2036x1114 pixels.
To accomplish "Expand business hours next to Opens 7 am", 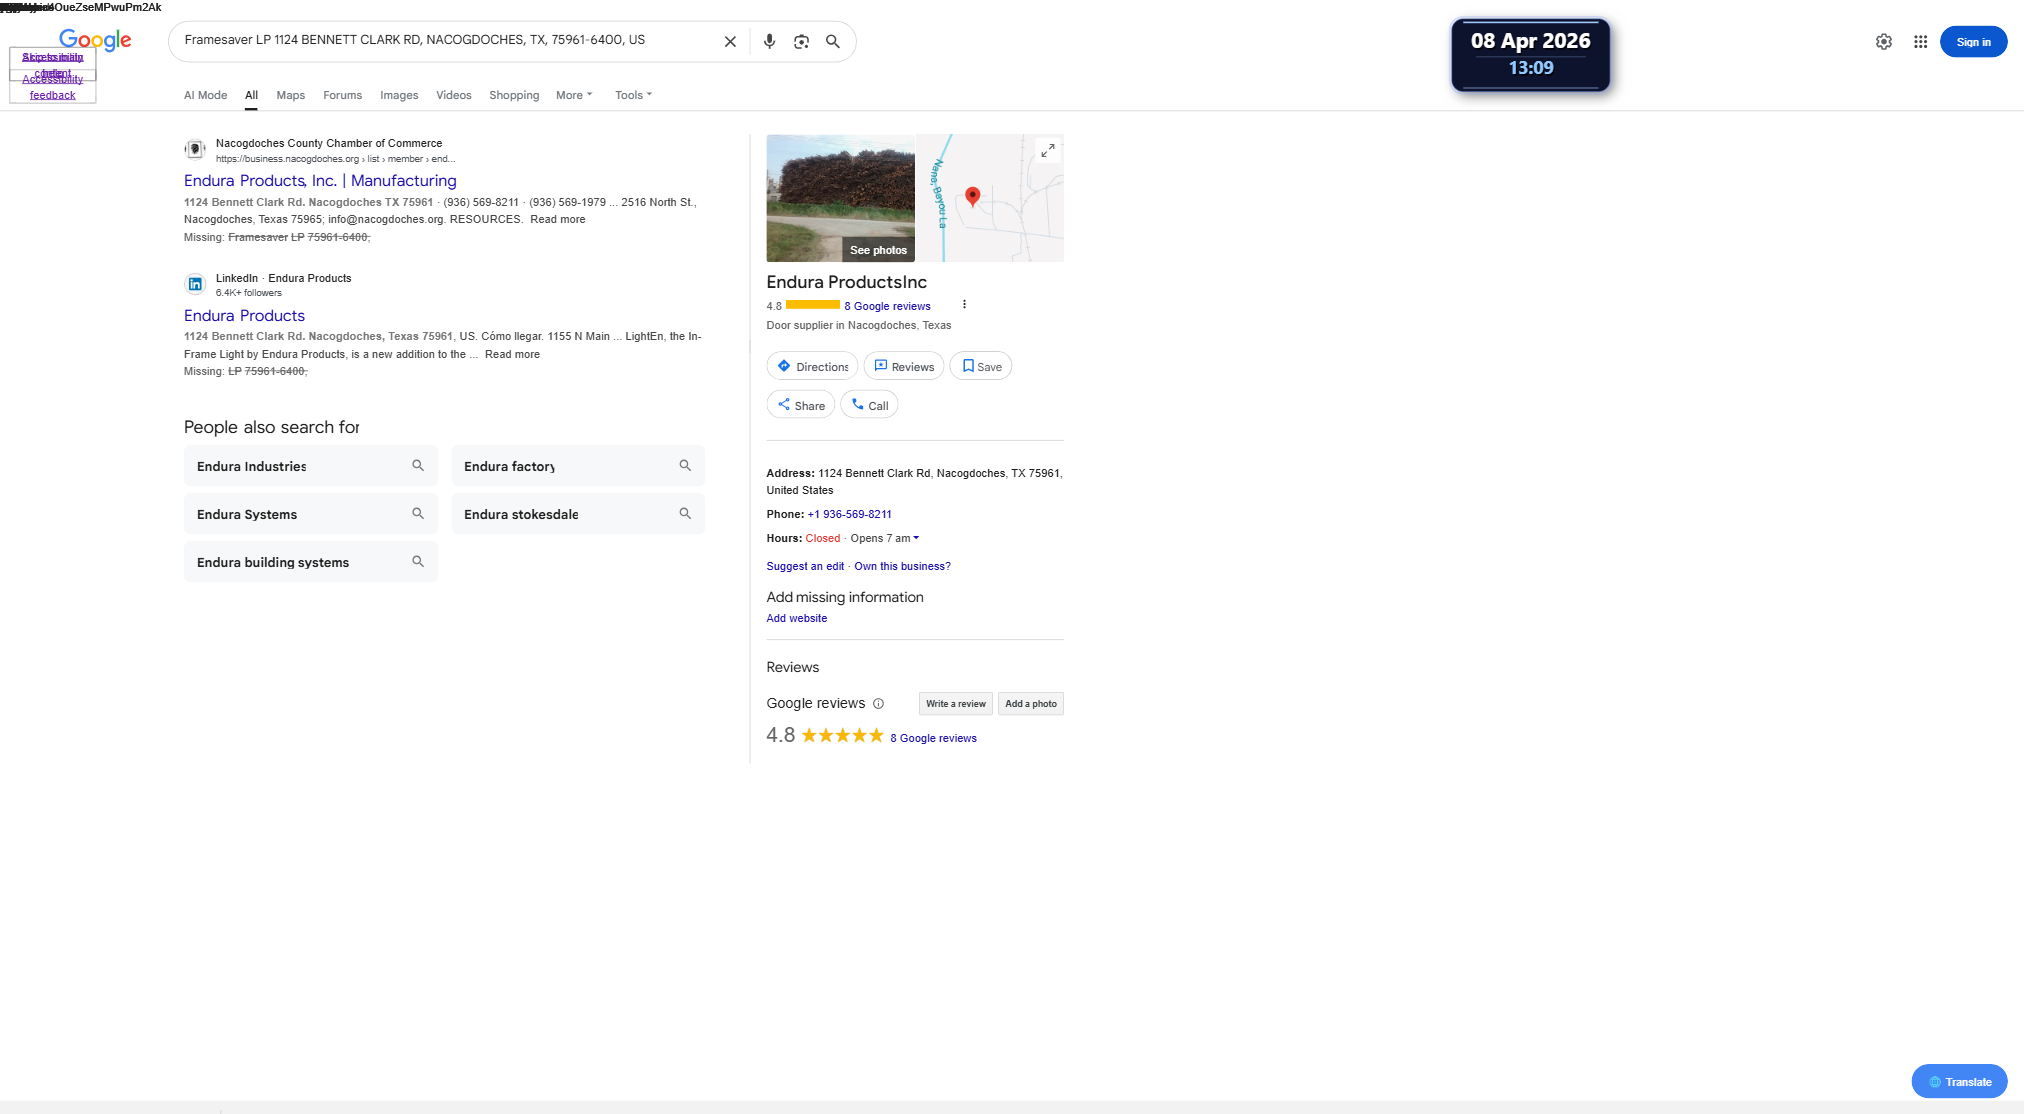I will [x=916, y=538].
